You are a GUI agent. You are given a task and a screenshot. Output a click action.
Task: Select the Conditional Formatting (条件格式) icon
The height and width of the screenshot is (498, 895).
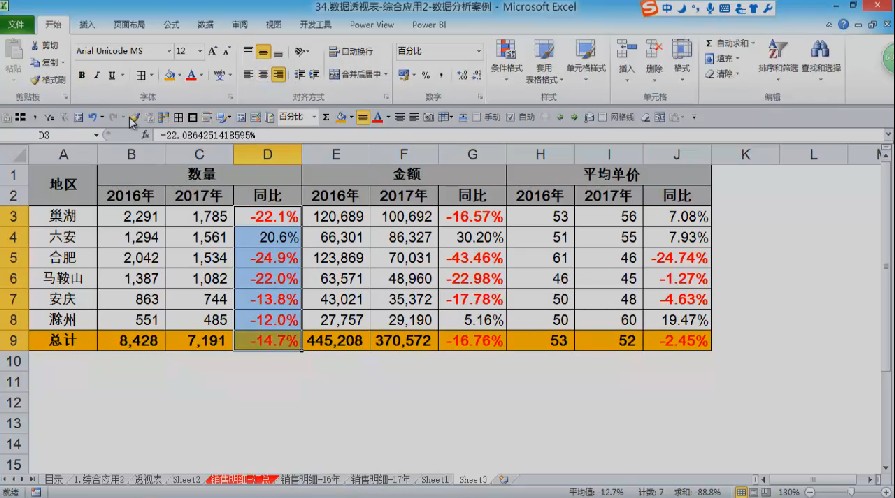pos(506,61)
